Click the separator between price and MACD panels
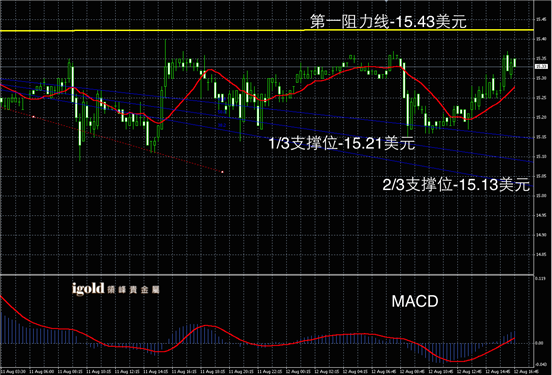 [x=267, y=274]
